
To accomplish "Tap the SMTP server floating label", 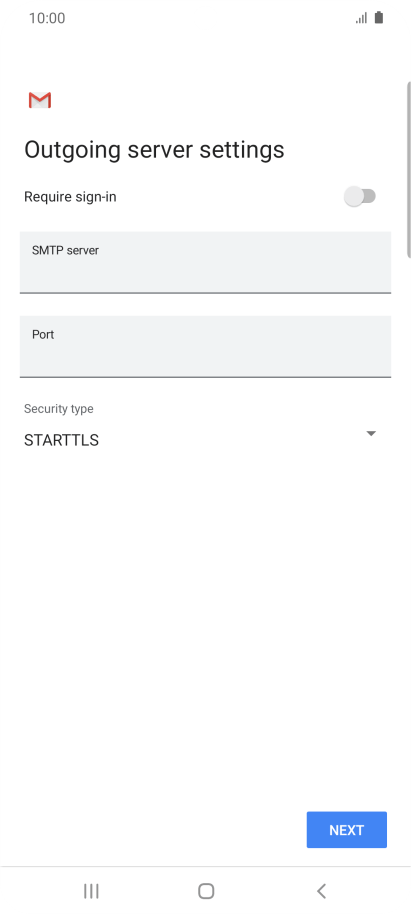I will pos(65,250).
